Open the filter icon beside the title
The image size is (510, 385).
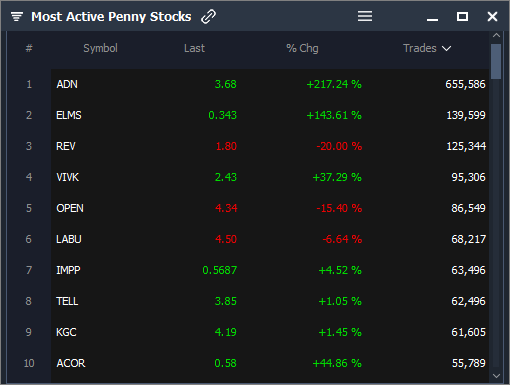click(17, 16)
